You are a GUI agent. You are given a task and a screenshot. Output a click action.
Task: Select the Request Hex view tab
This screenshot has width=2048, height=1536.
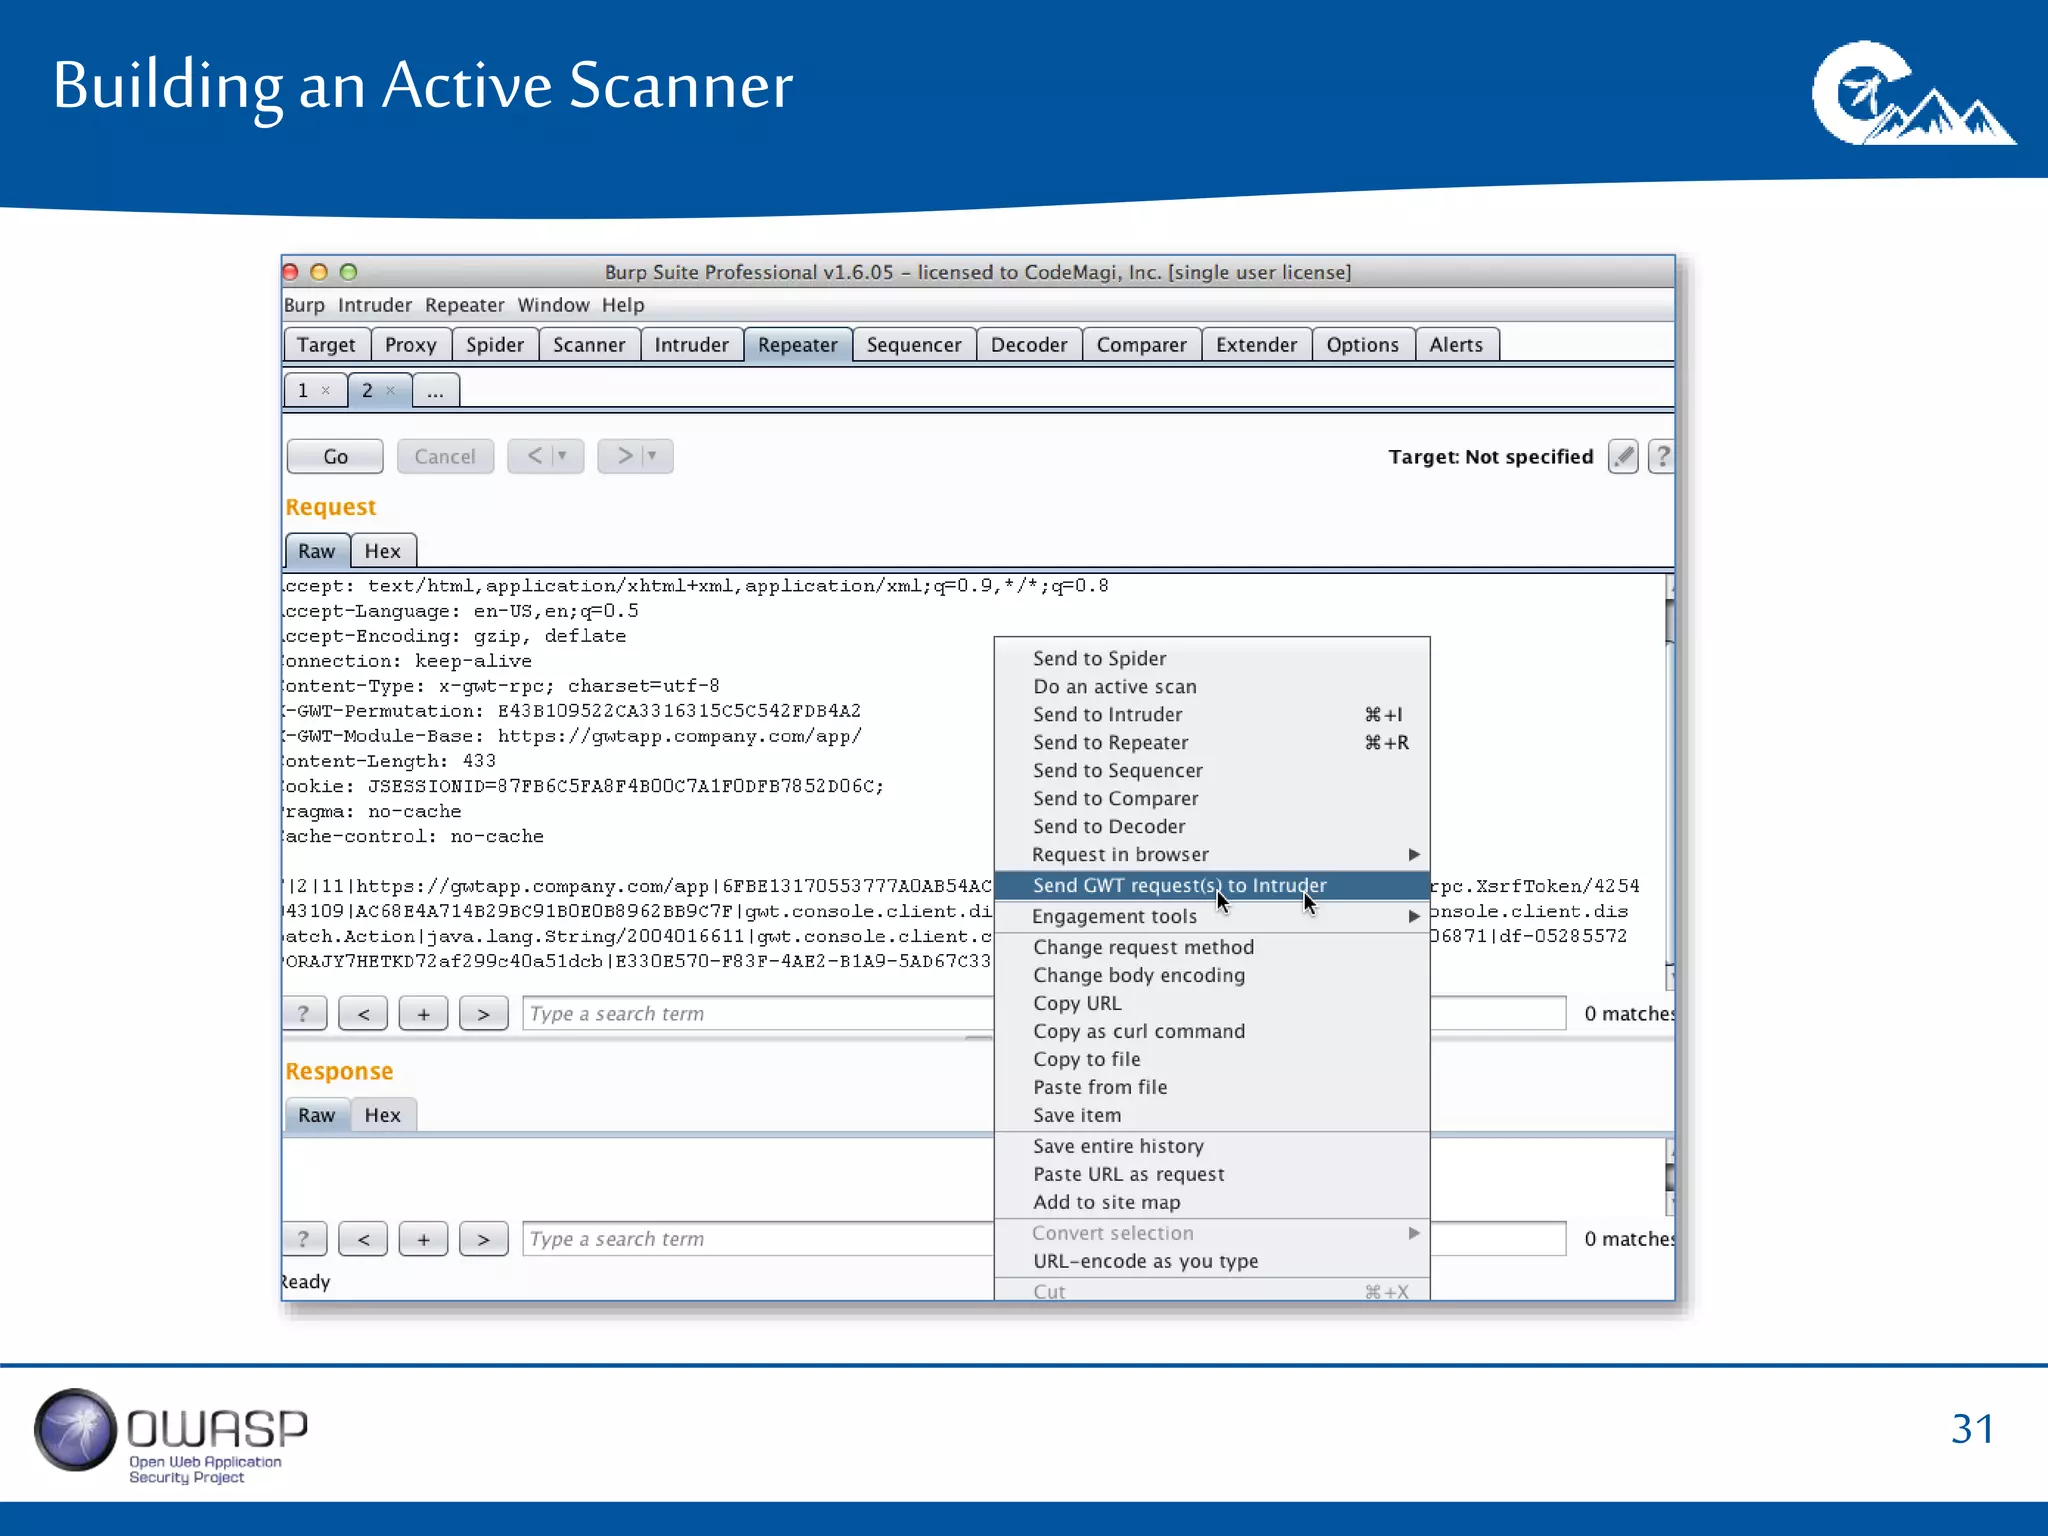pos(383,551)
